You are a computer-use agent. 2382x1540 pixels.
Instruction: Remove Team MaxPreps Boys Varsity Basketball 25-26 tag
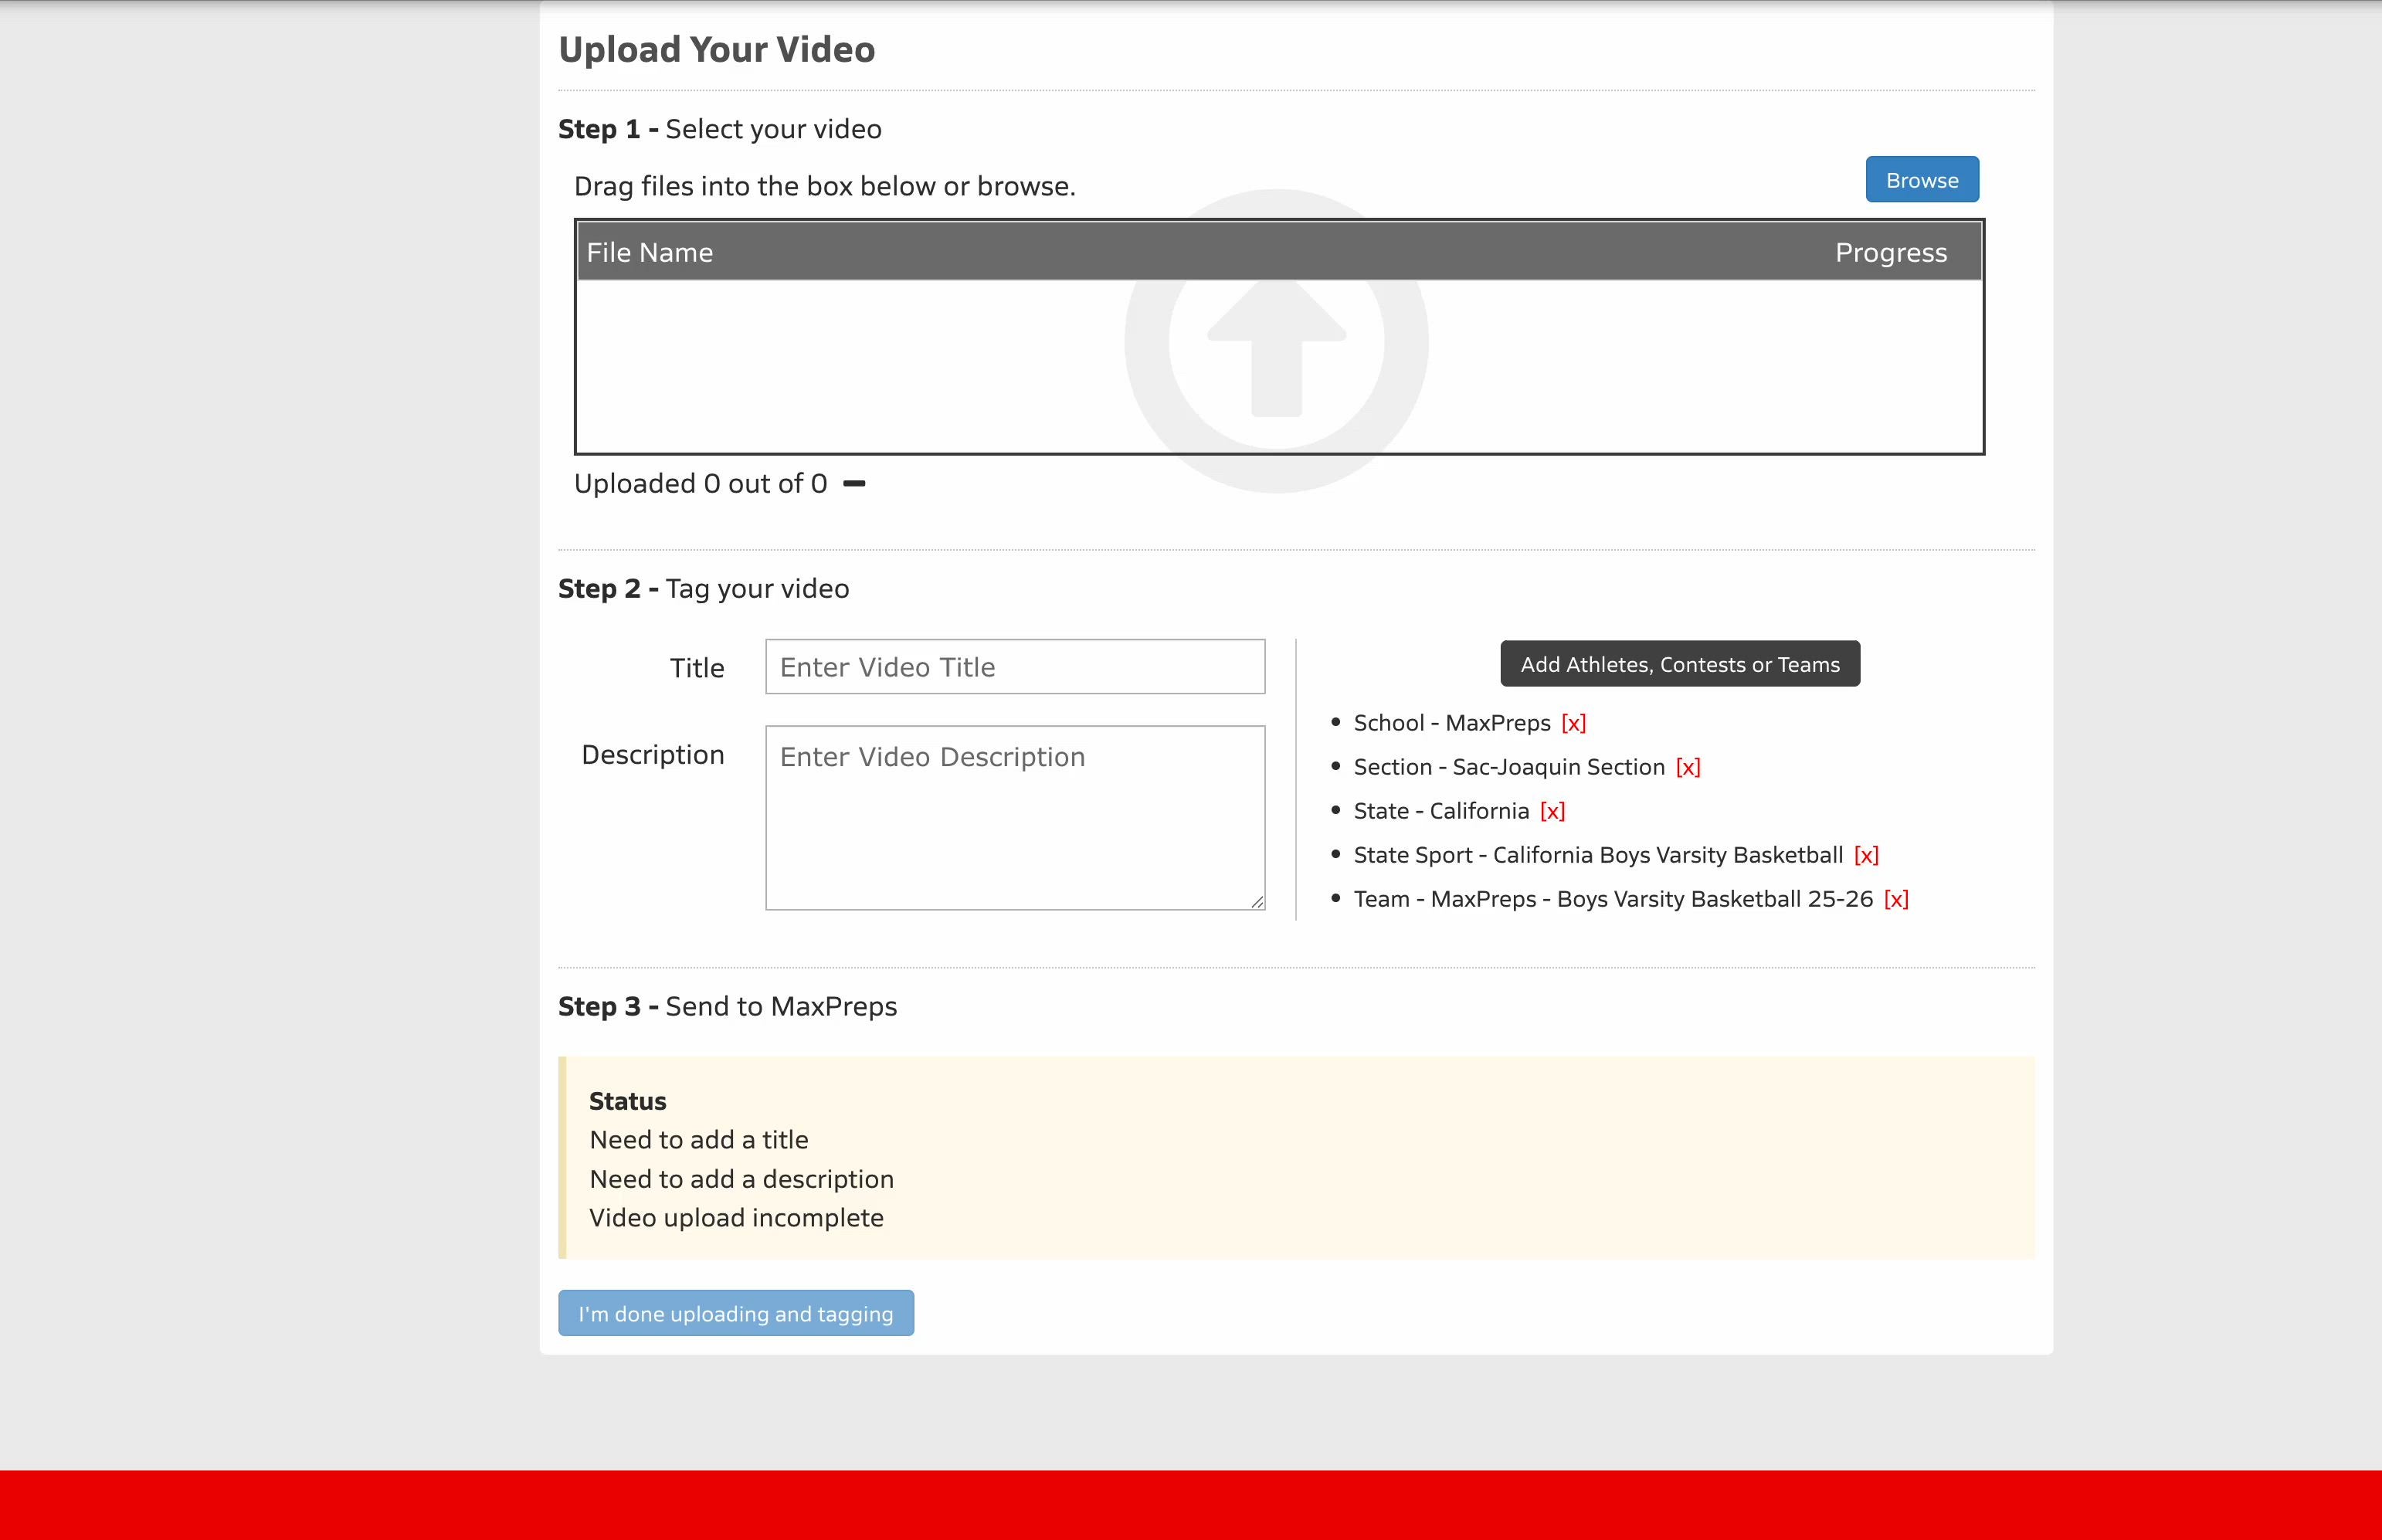tap(1895, 899)
